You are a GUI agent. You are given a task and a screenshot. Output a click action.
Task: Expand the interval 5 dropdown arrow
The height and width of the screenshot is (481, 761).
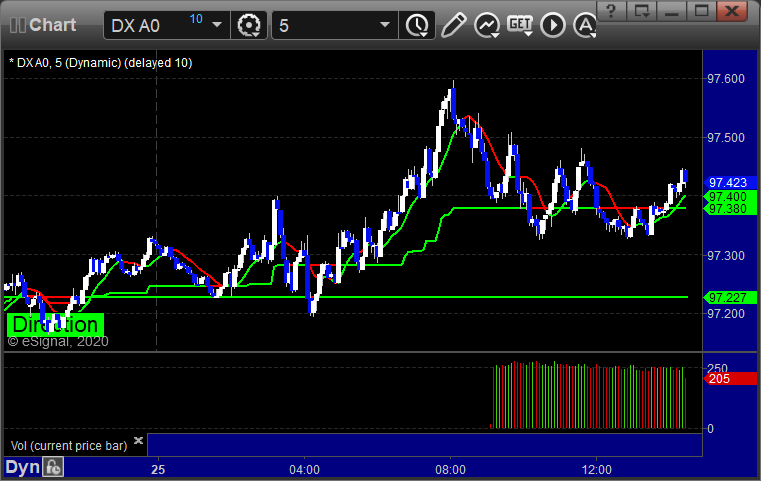click(x=385, y=25)
